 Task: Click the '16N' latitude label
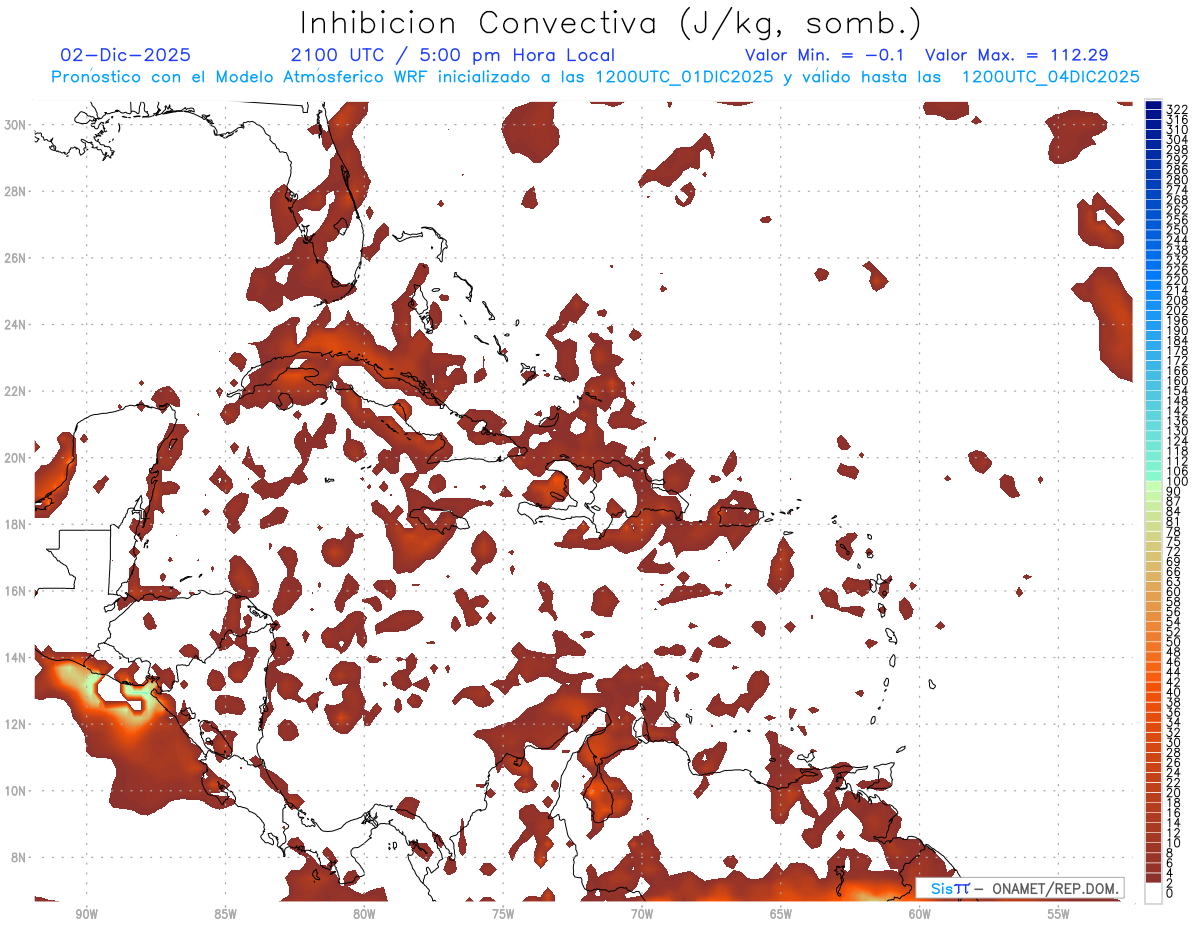[x=15, y=591]
